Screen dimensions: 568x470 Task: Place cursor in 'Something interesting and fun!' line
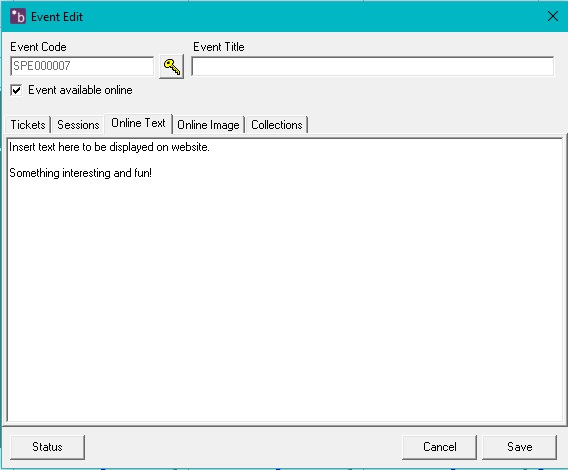pyautogui.click(x=80, y=173)
